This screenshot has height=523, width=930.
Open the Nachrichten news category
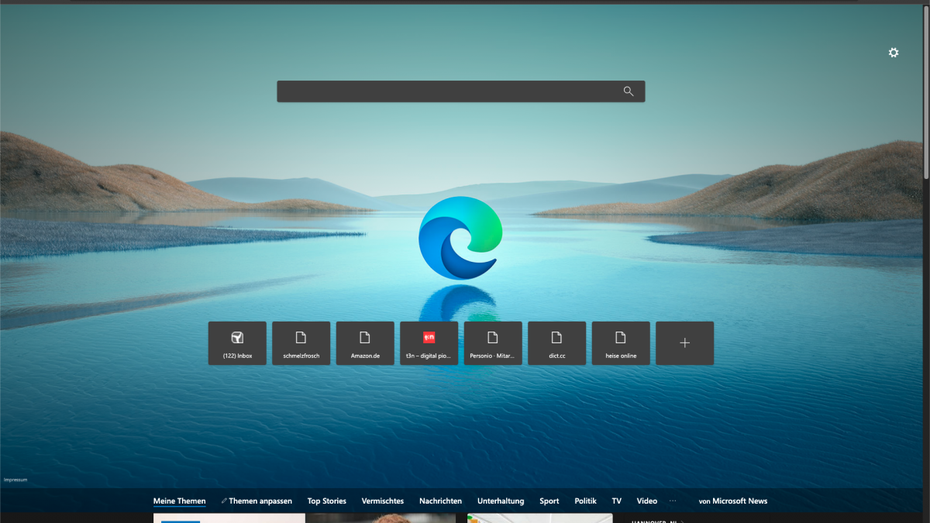[x=440, y=501]
